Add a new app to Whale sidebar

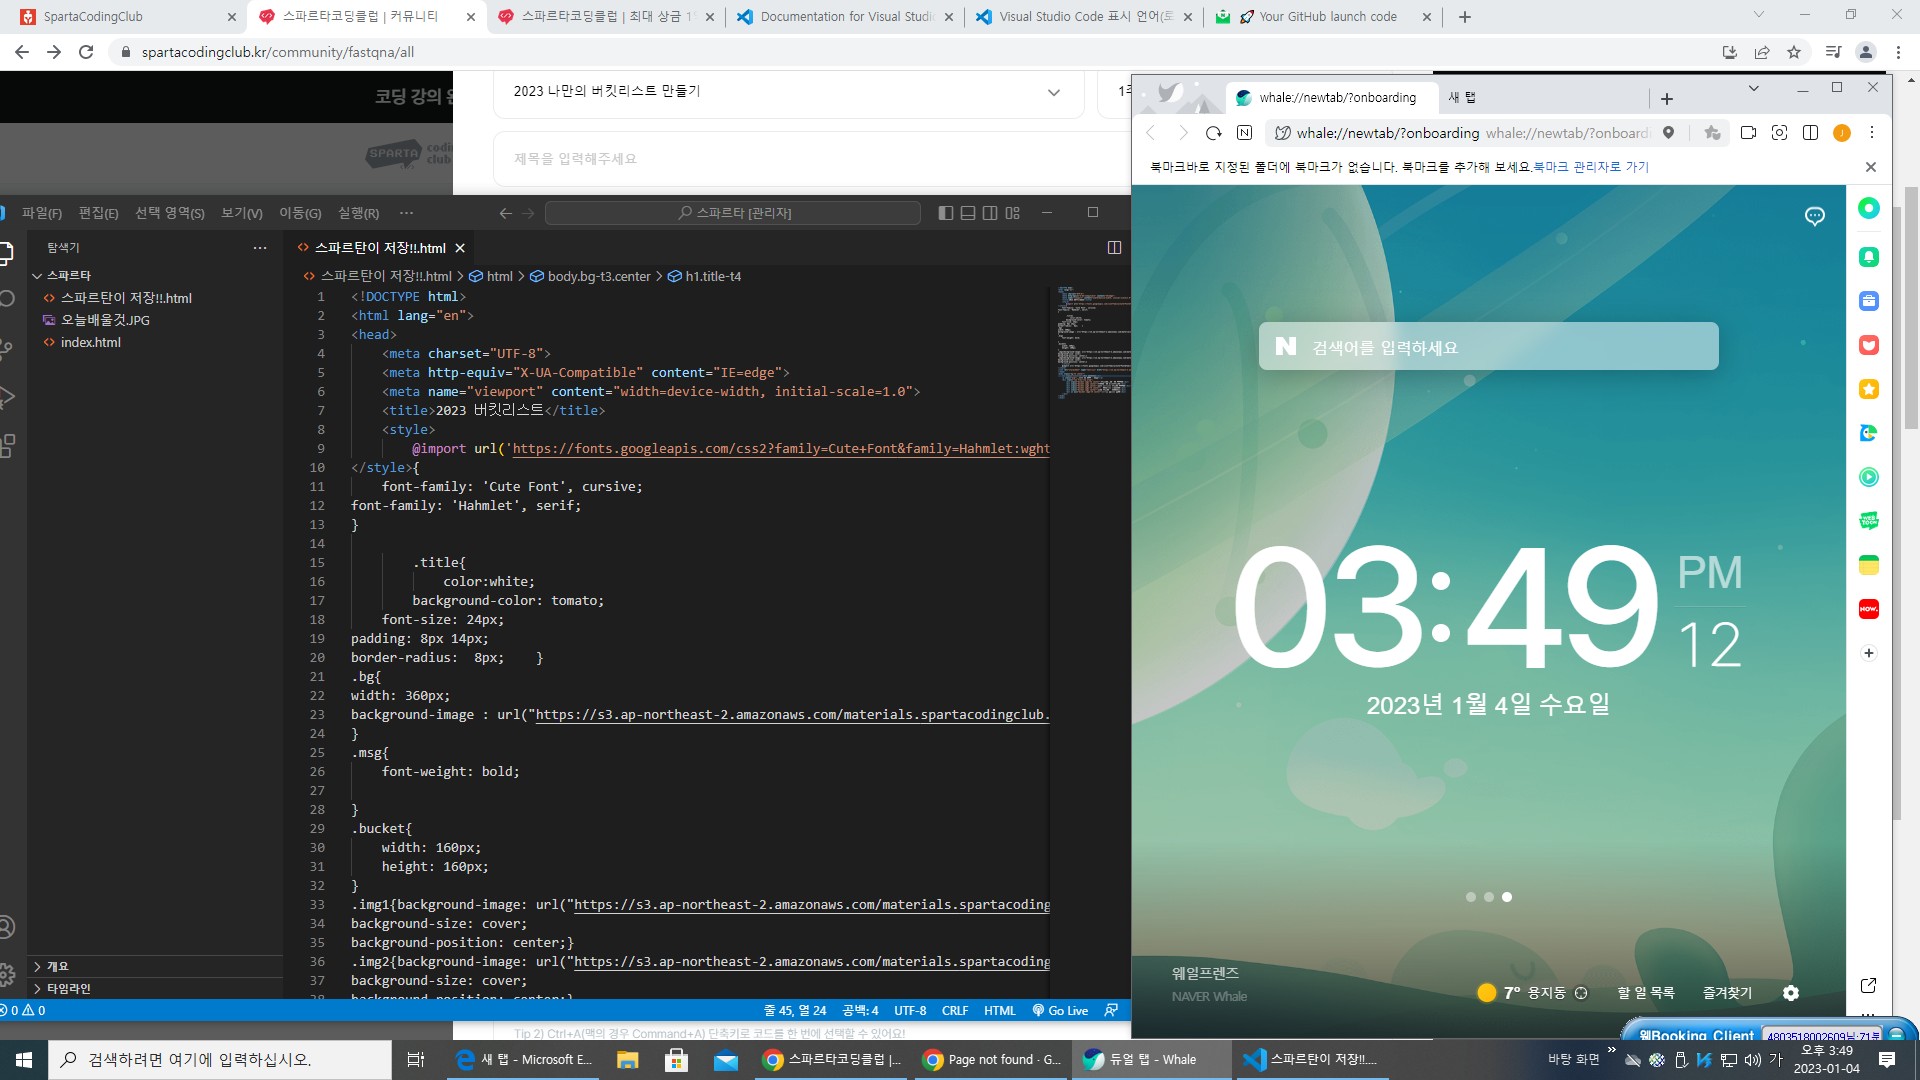pyautogui.click(x=1868, y=653)
